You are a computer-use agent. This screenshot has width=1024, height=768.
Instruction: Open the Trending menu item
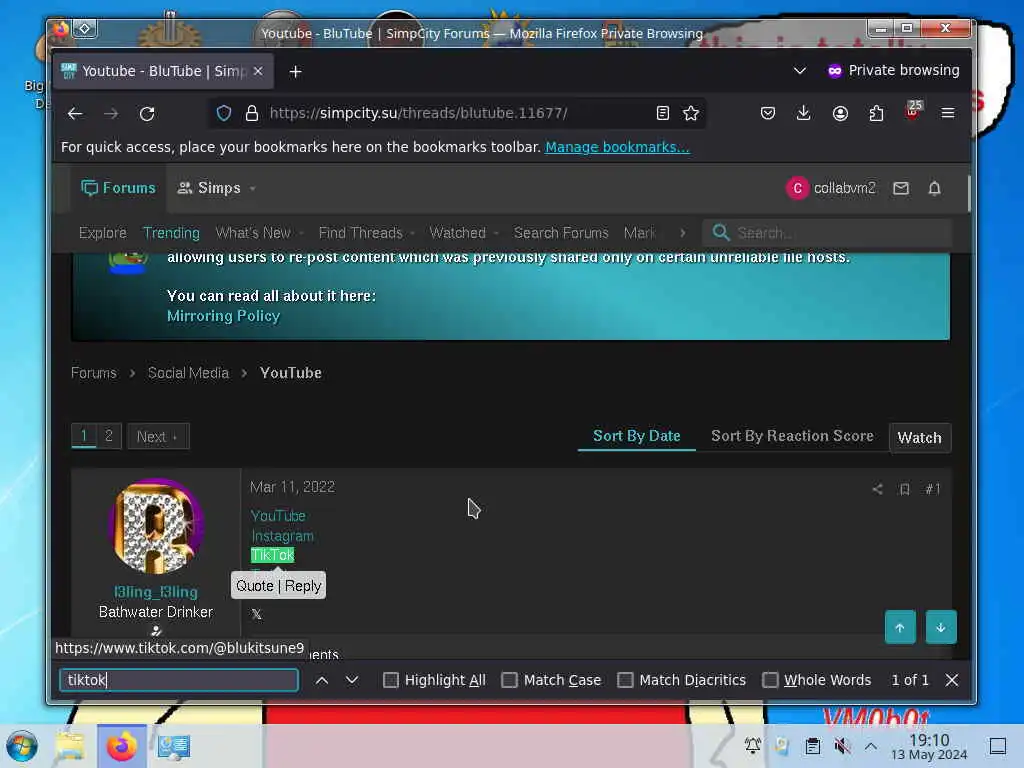click(x=171, y=232)
